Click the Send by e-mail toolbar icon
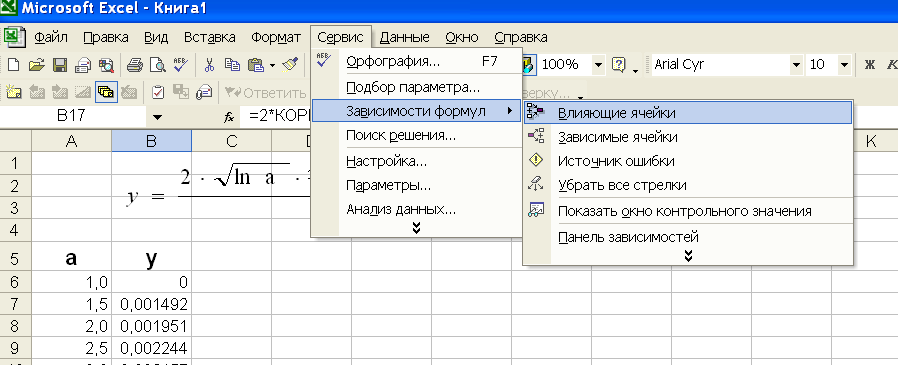 pyautogui.click(x=84, y=64)
